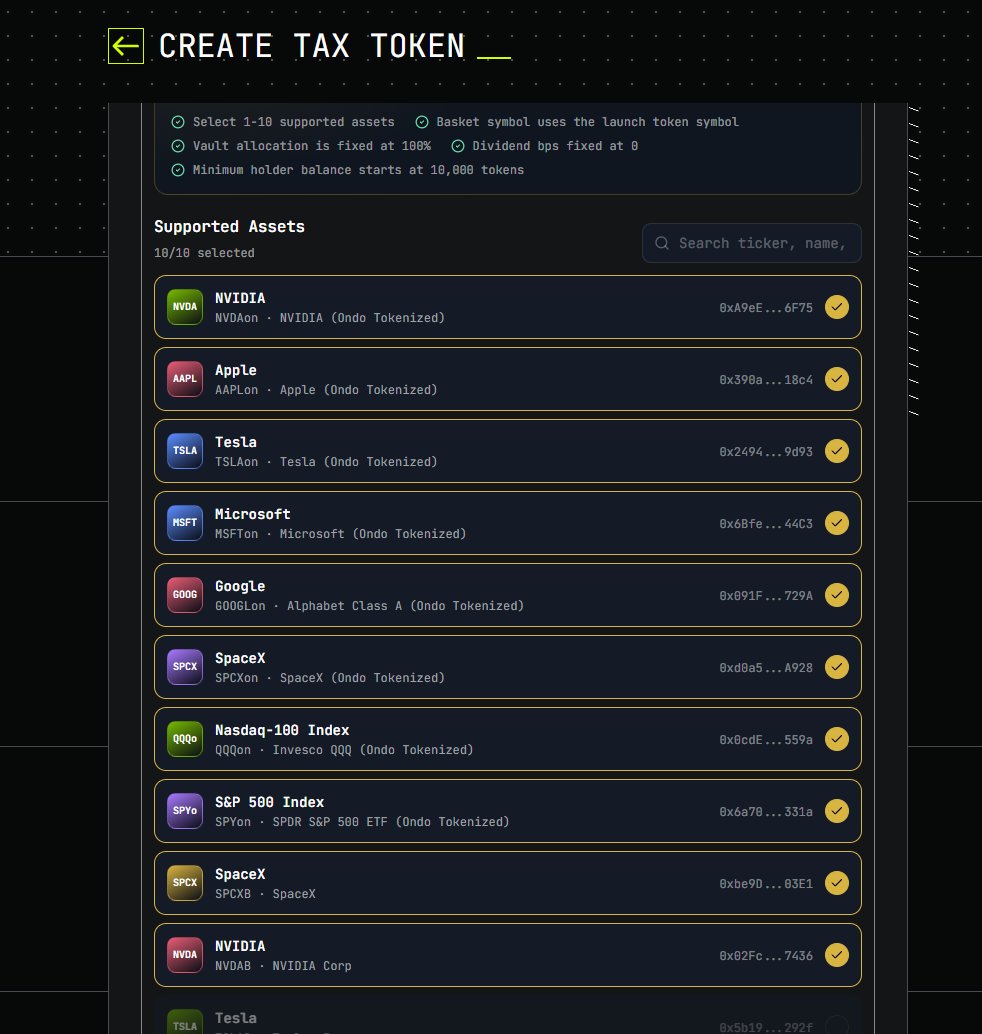Click the search magnifier icon

click(x=661, y=243)
